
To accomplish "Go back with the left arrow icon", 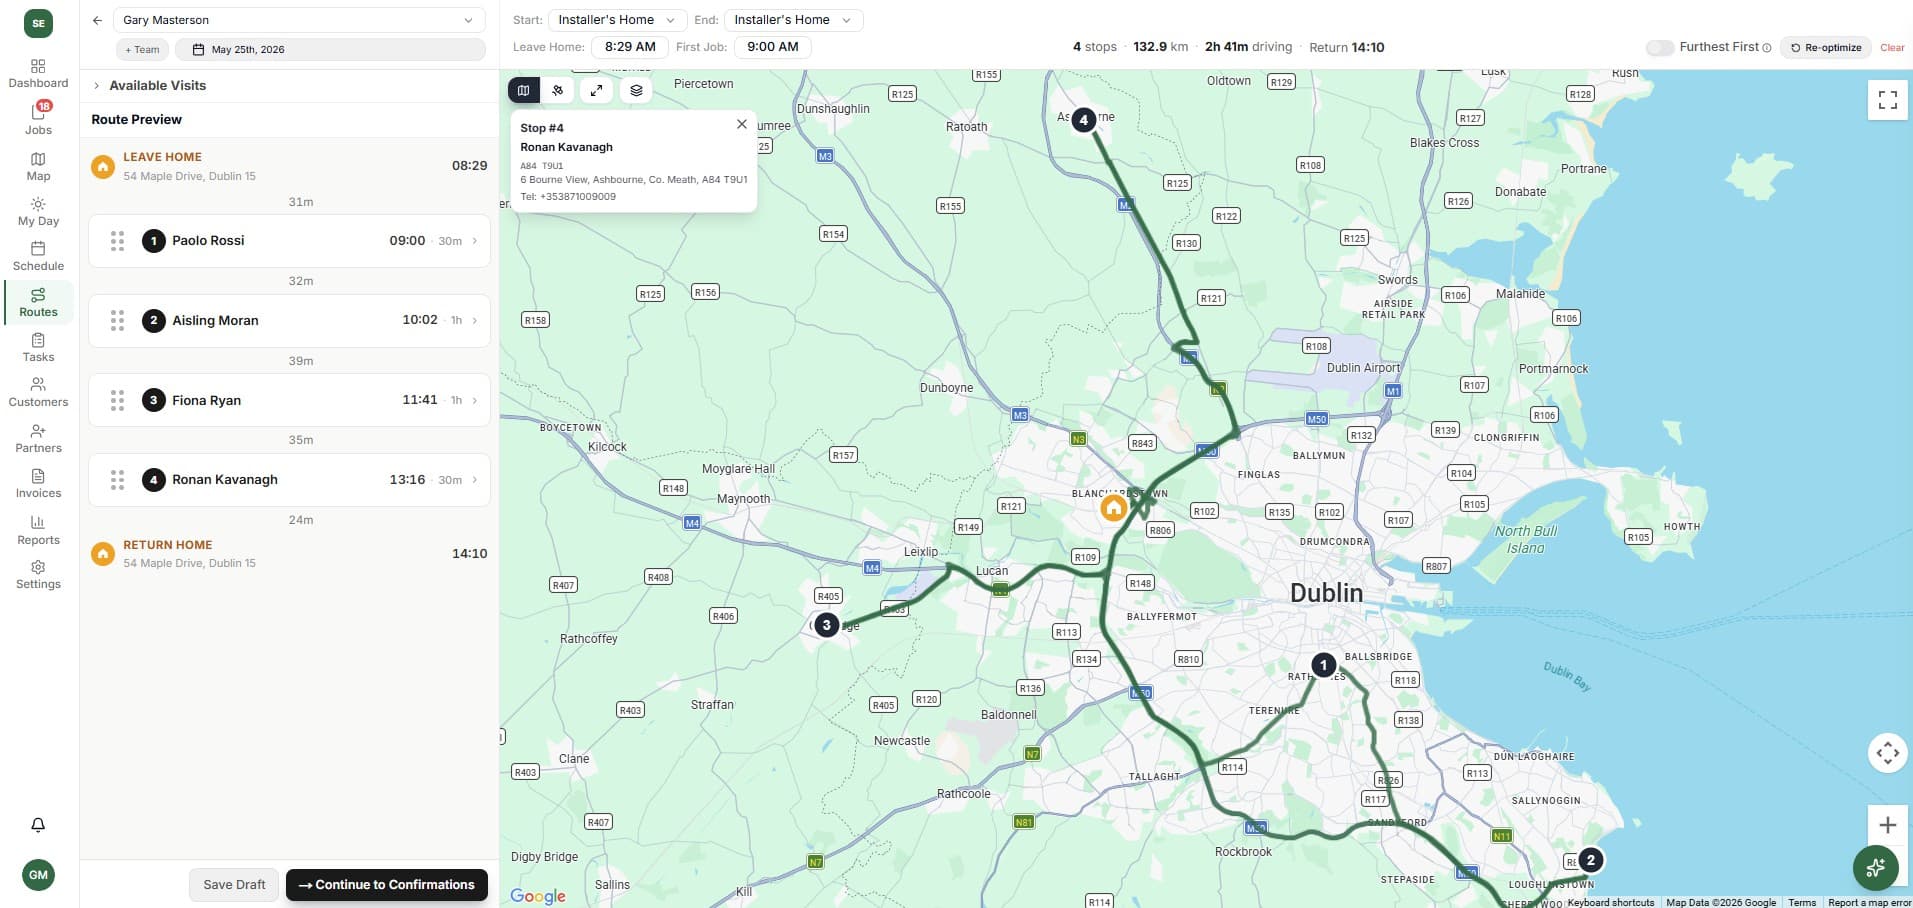I will 97,20.
